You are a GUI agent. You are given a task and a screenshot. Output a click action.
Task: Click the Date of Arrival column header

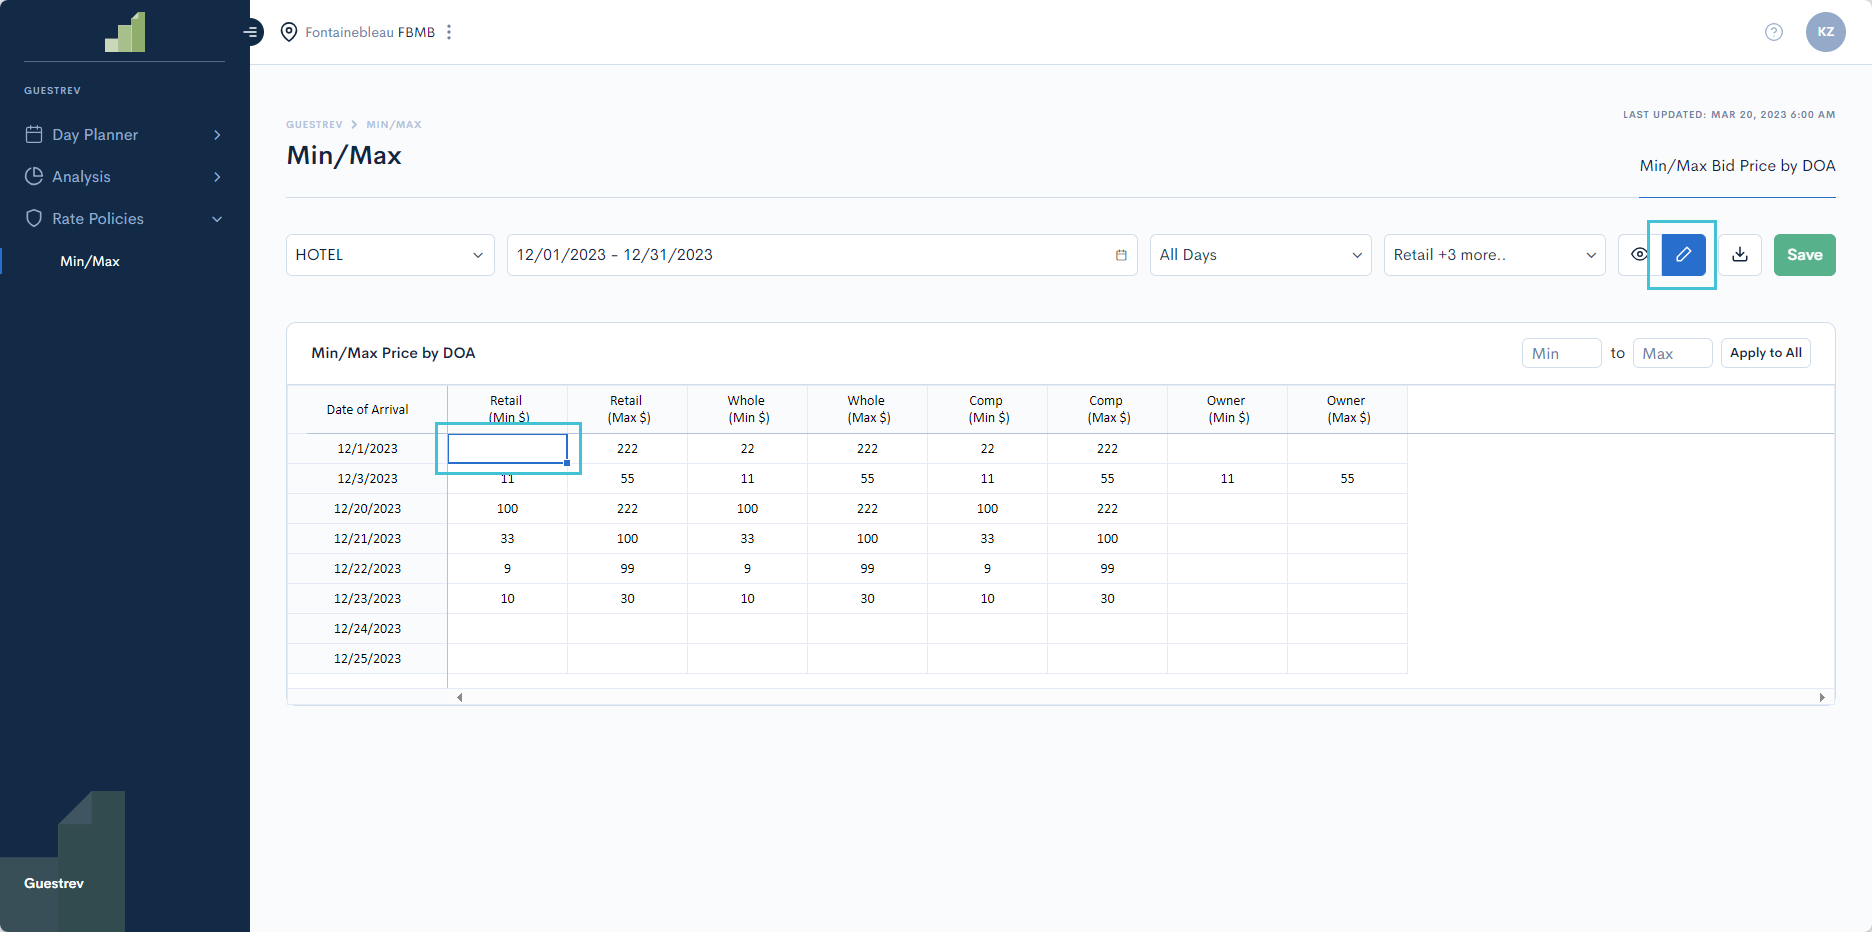coord(367,409)
